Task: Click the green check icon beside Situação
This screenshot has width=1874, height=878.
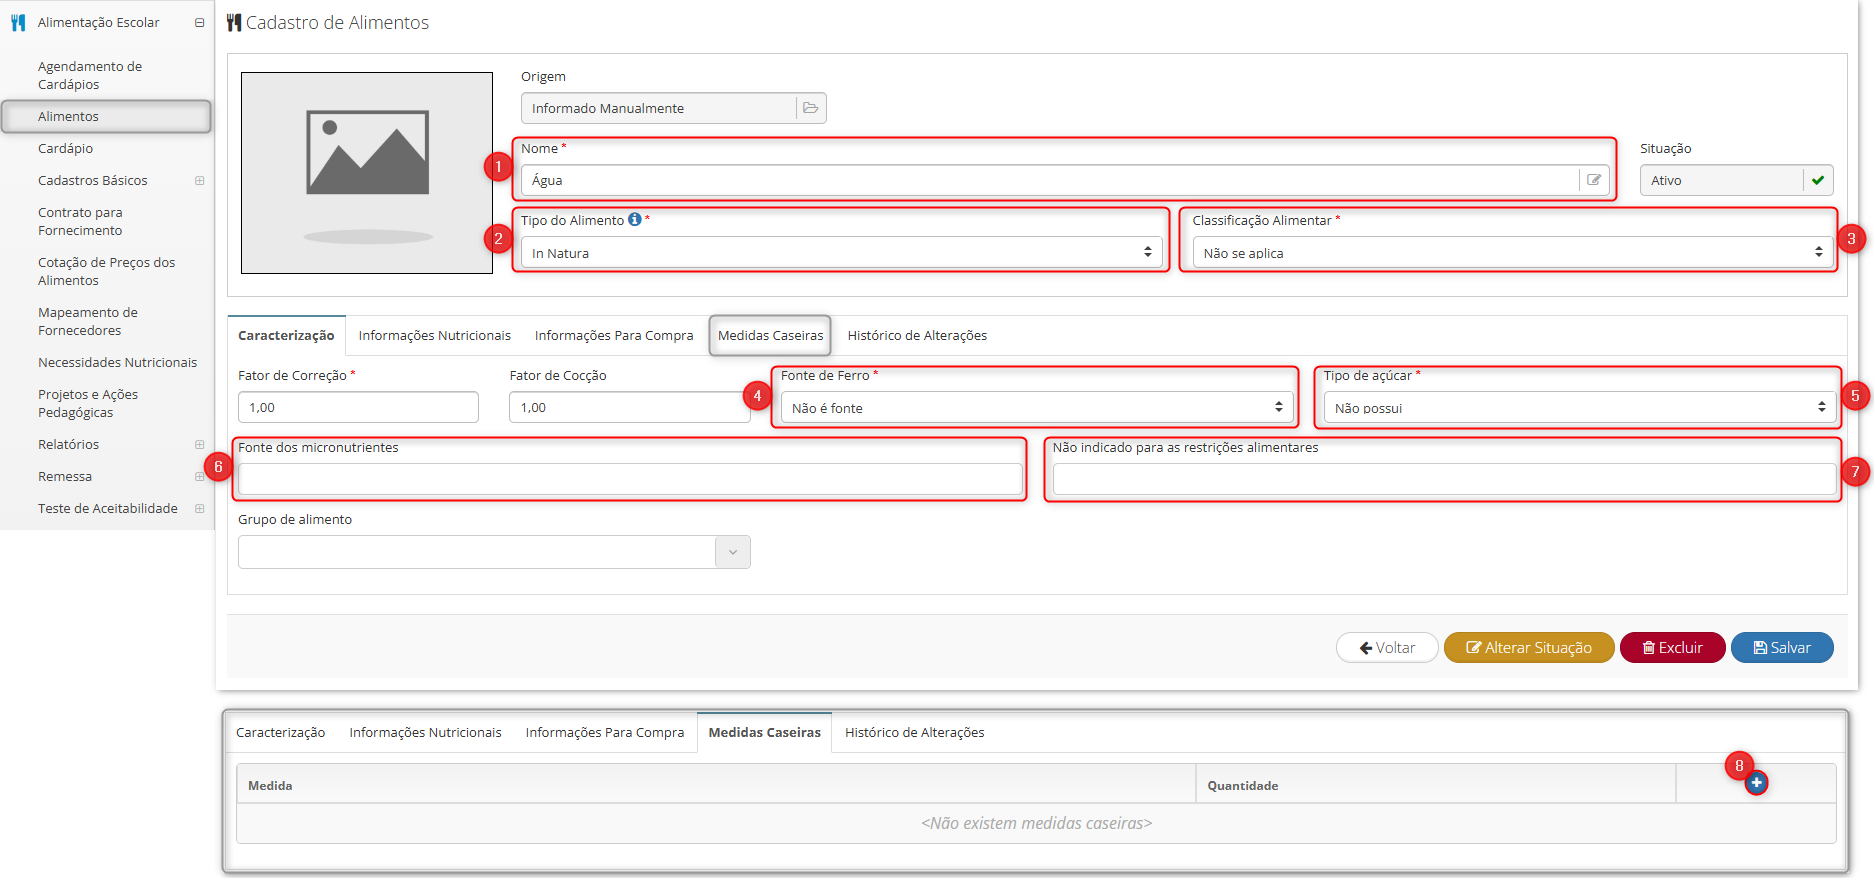Action: click(x=1818, y=180)
